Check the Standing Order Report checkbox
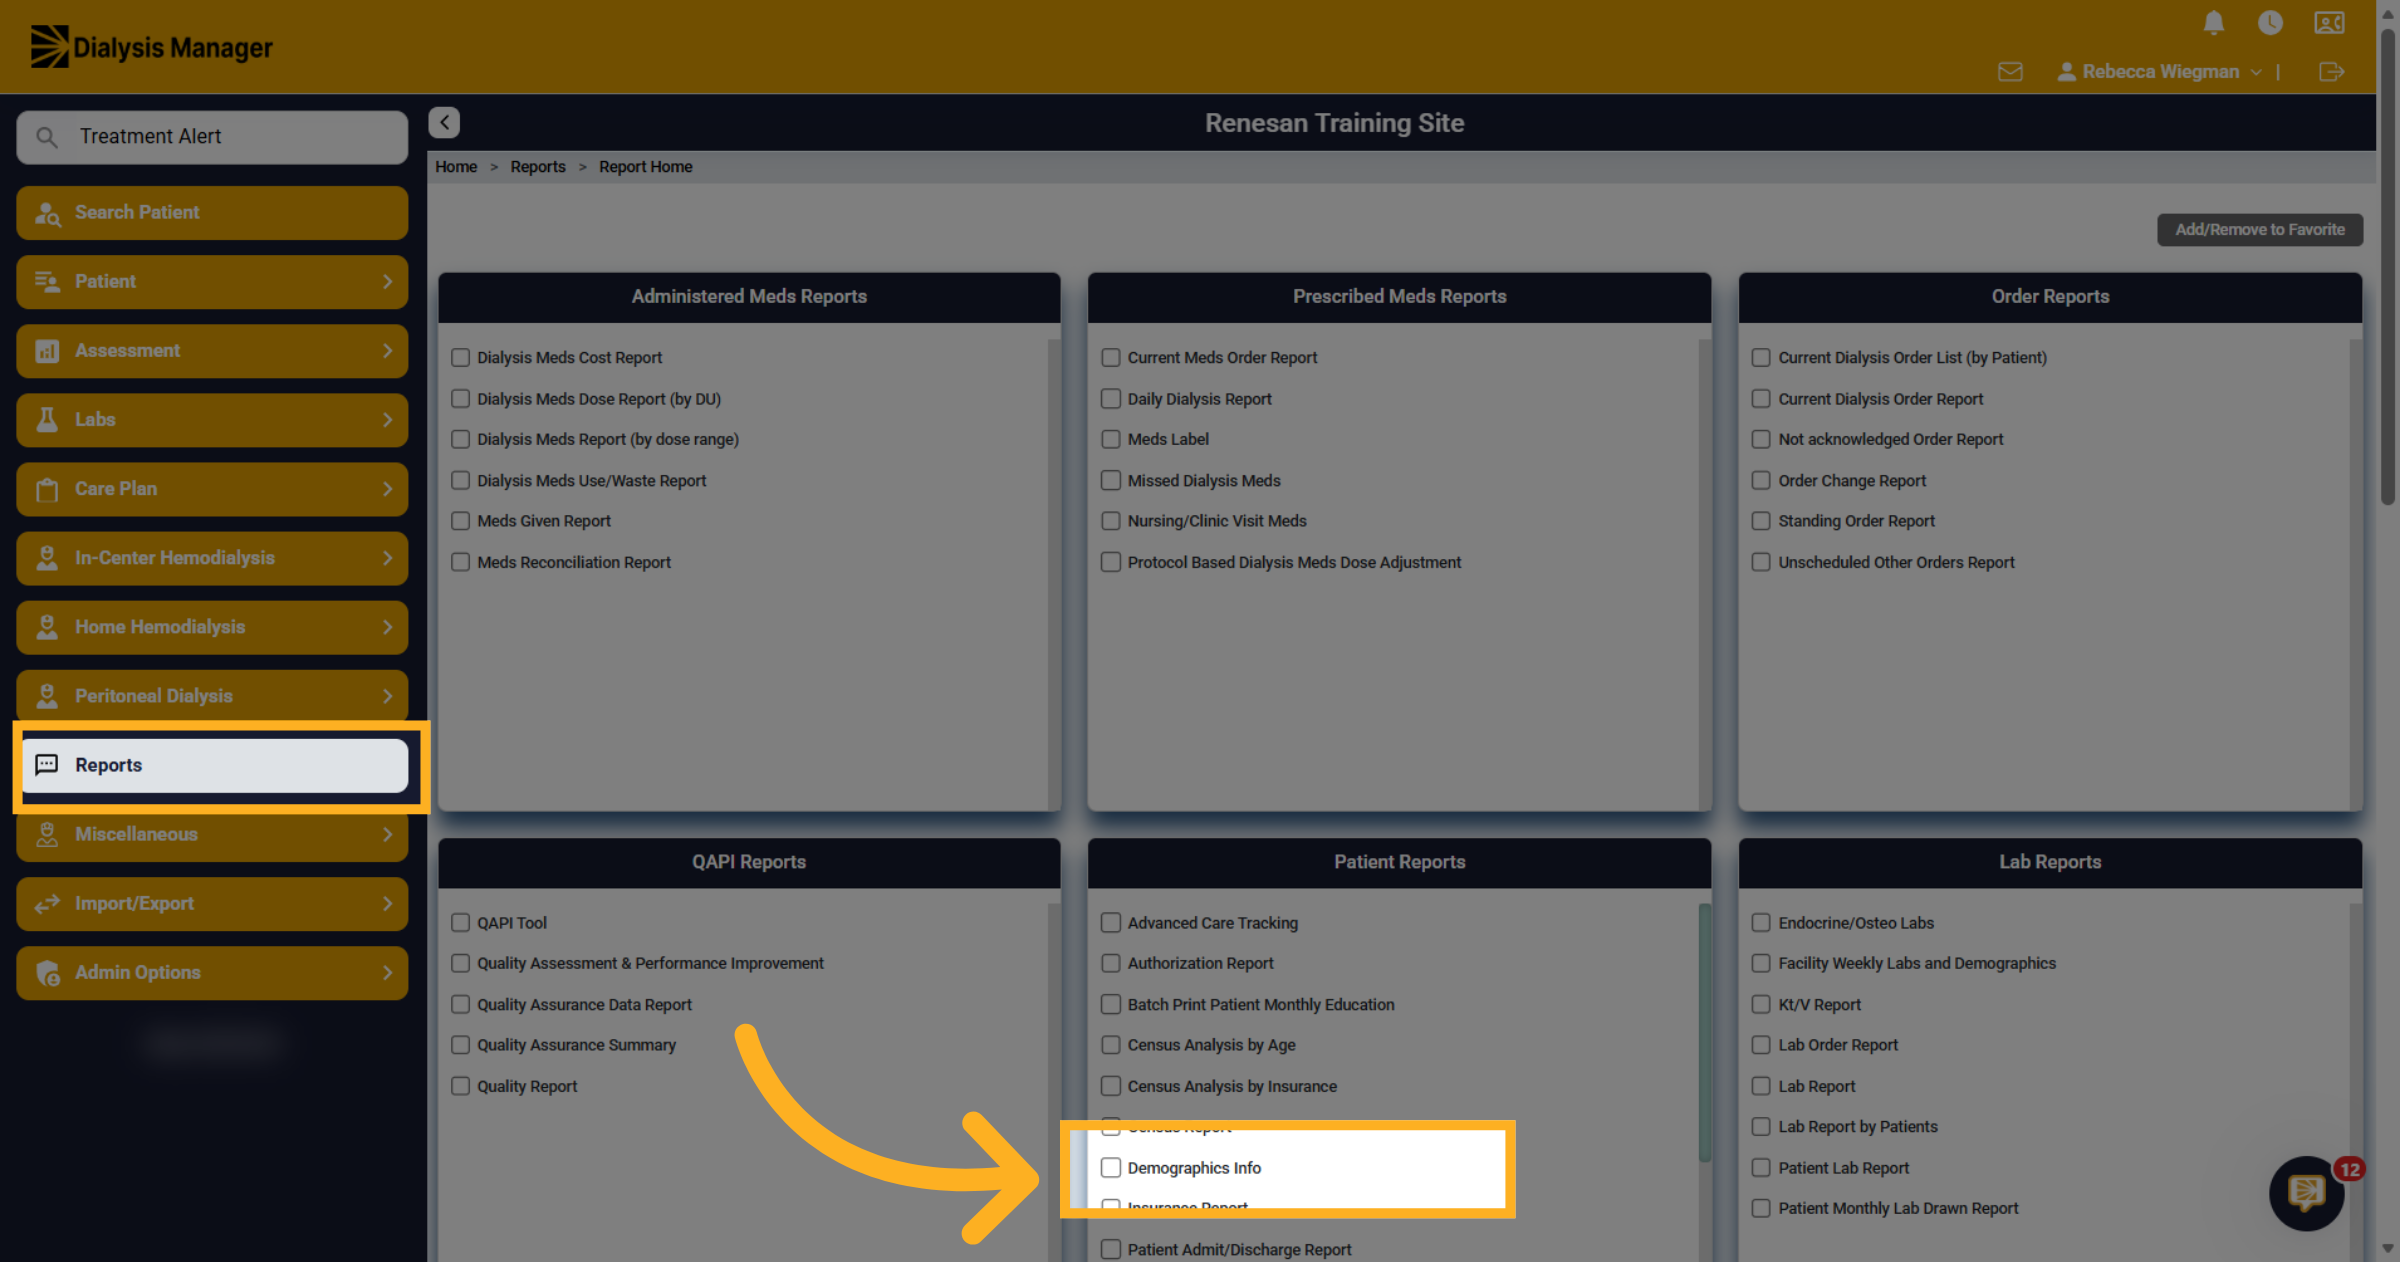This screenshot has width=2400, height=1262. (1761, 521)
